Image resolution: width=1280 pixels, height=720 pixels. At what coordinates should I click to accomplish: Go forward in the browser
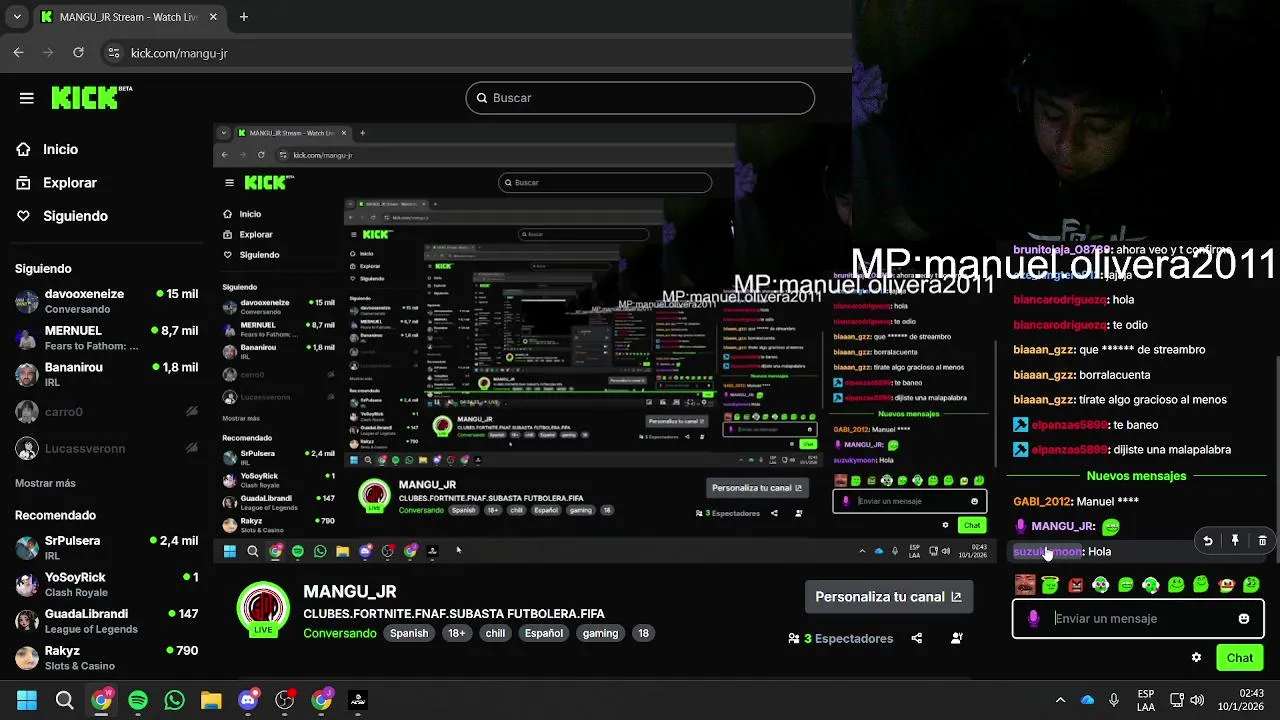tap(49, 53)
